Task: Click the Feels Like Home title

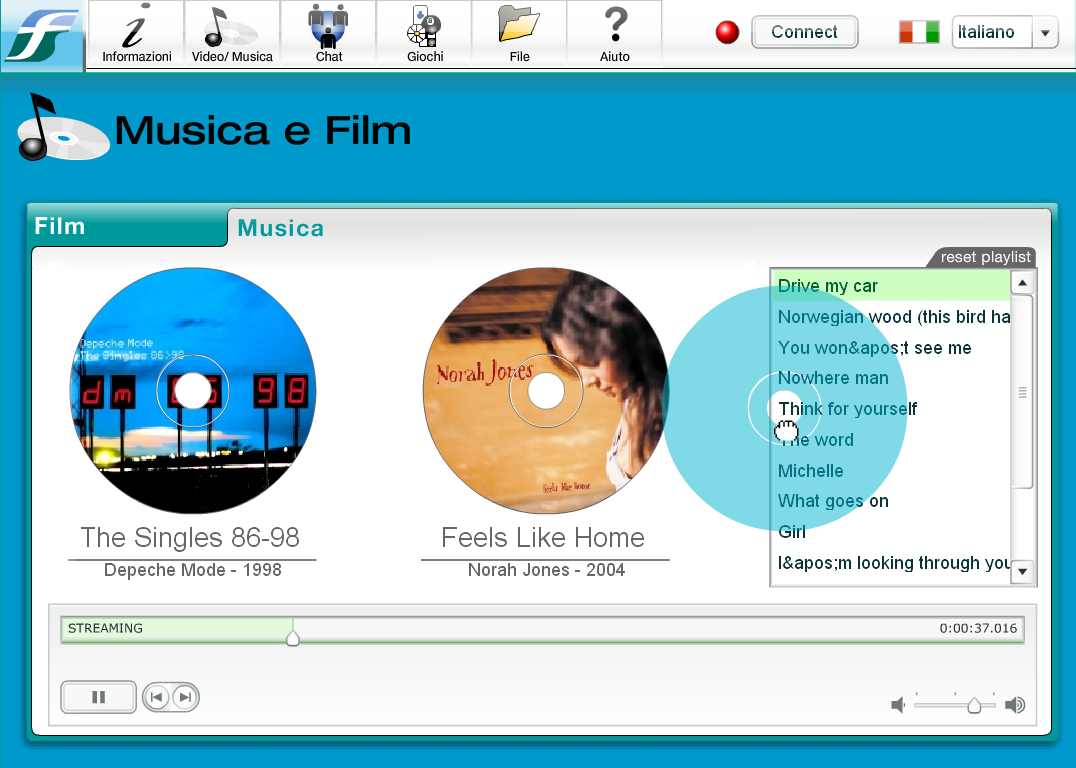Action: pyautogui.click(x=543, y=537)
